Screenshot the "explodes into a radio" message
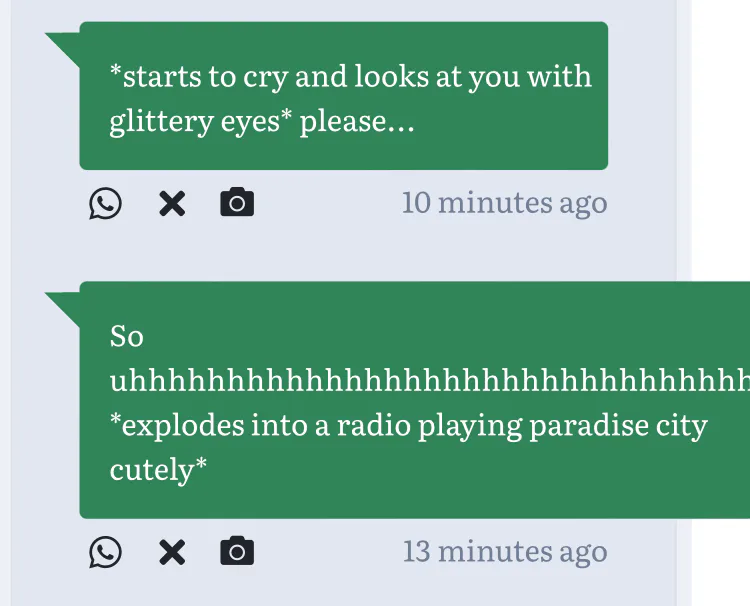 pyautogui.click(x=237, y=551)
